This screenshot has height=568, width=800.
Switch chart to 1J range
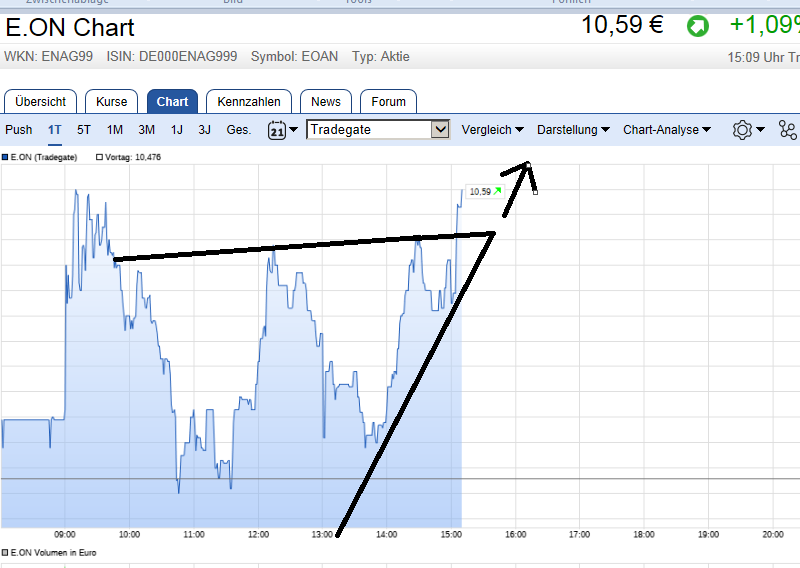pos(177,130)
